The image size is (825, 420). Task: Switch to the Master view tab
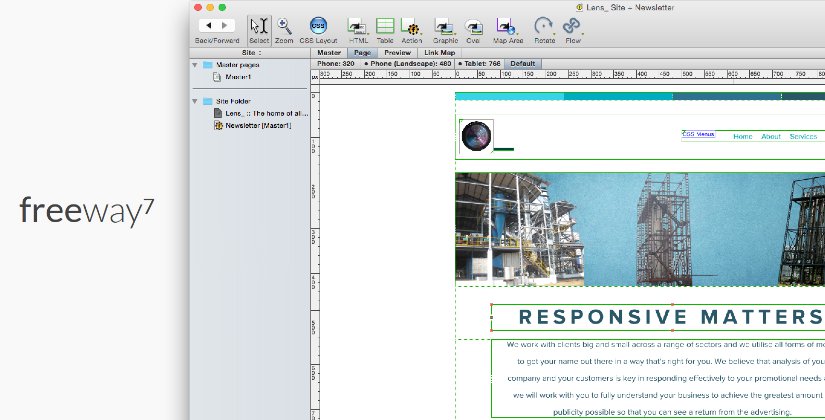(x=329, y=52)
